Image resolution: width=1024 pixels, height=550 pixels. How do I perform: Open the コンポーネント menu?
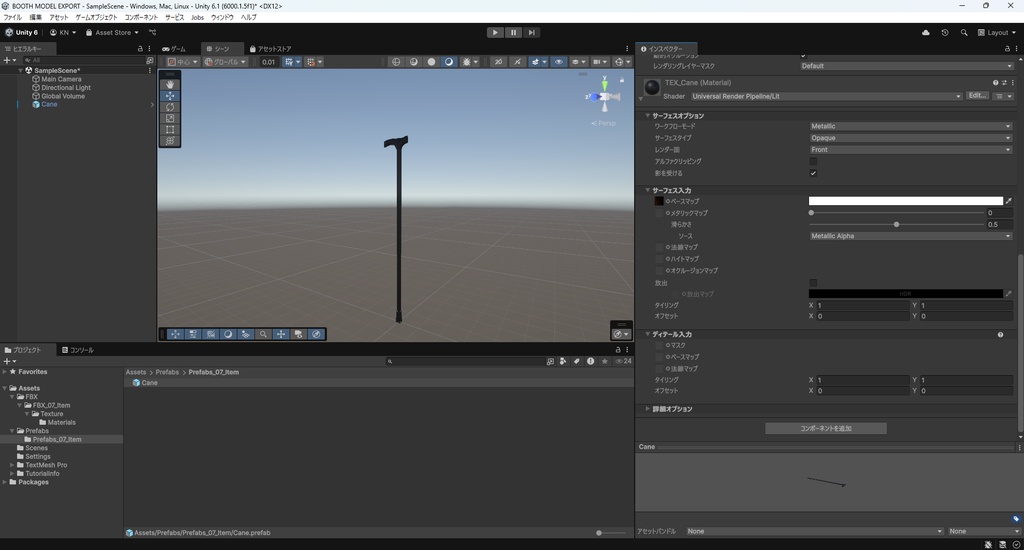[141, 17]
